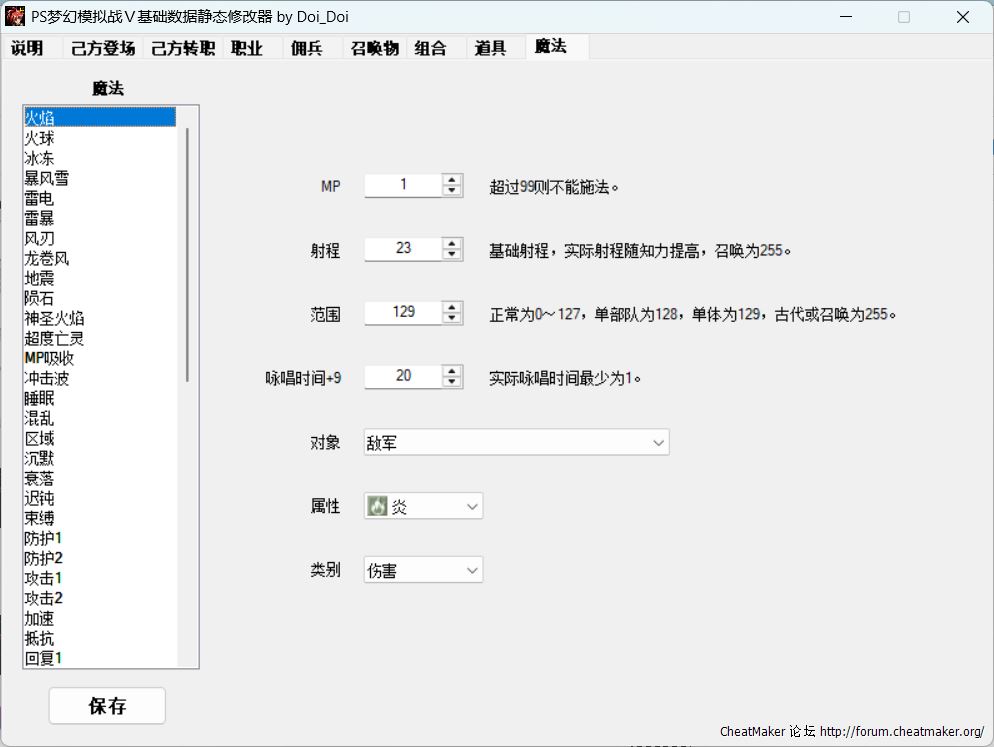994x747 pixels.
Task: Click the fire element icon in 属性 dropdown
Action: (x=377, y=507)
